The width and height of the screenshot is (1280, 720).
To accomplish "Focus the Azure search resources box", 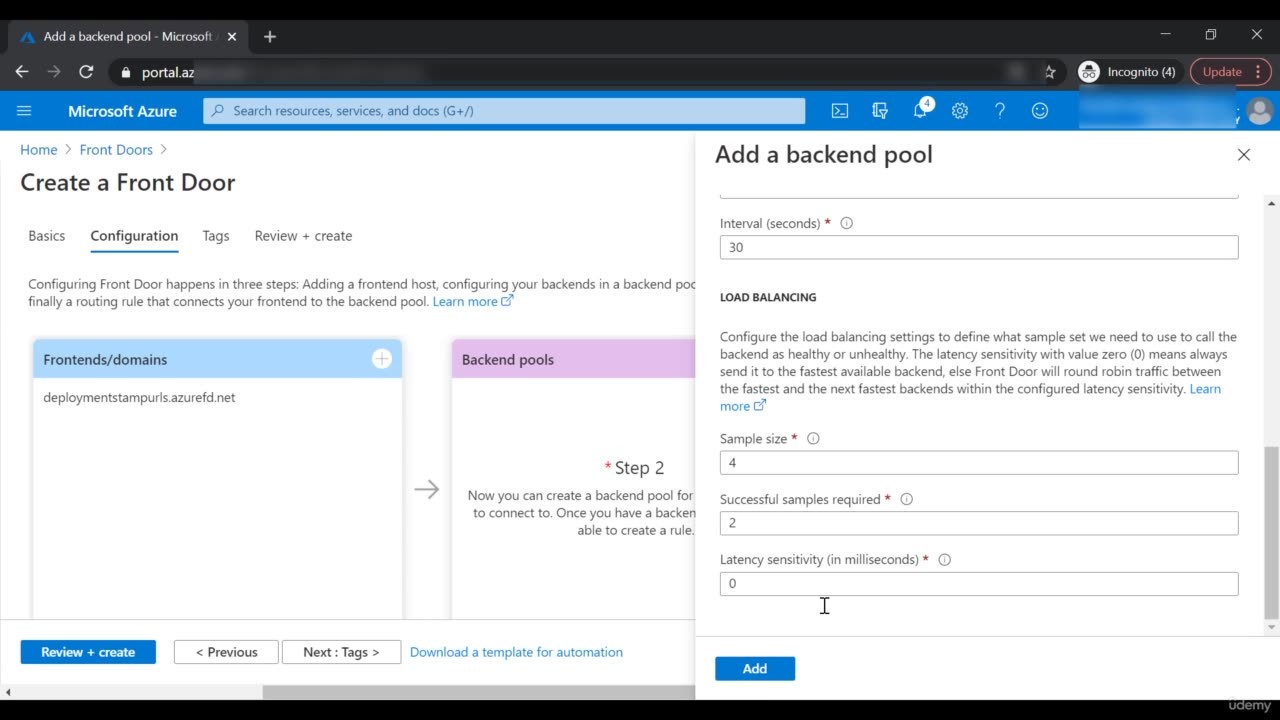I will 504,111.
